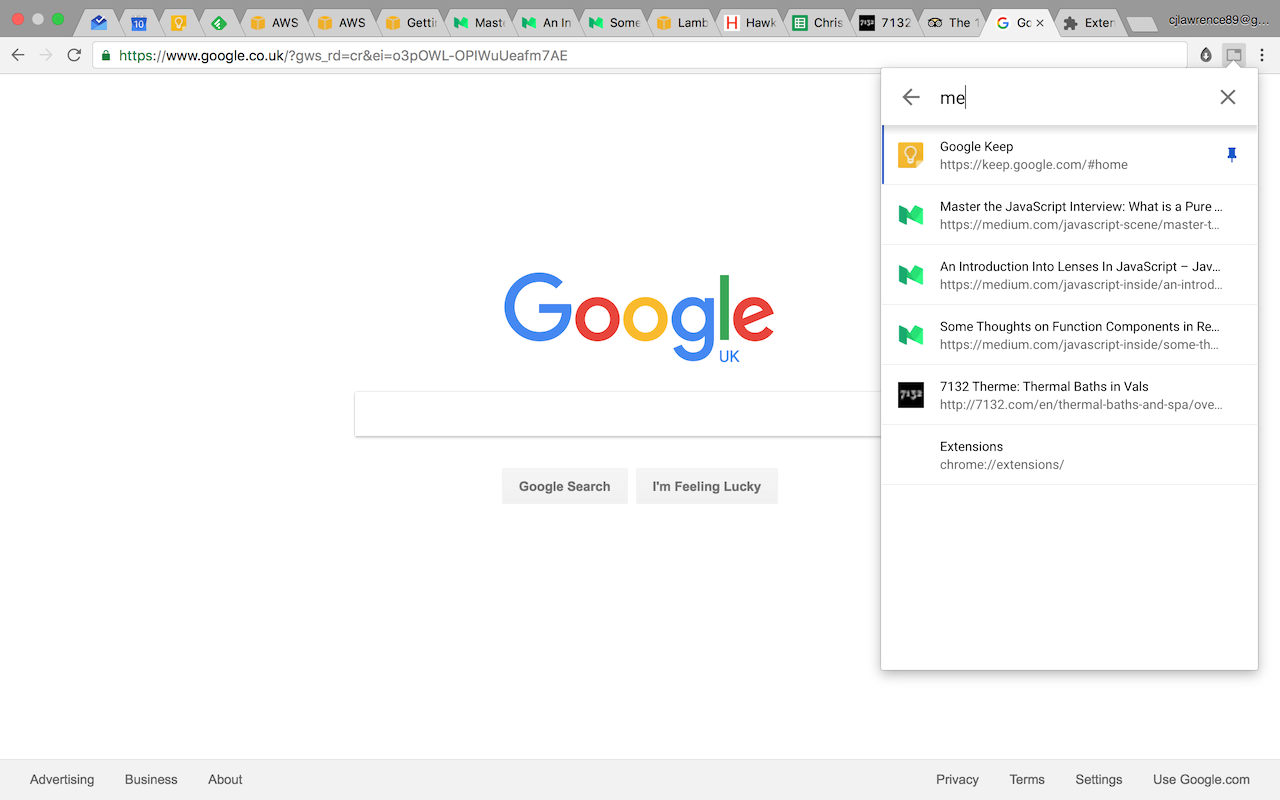Open the Settings footer link
Viewport: 1280px width, 800px height.
pyautogui.click(x=1099, y=779)
